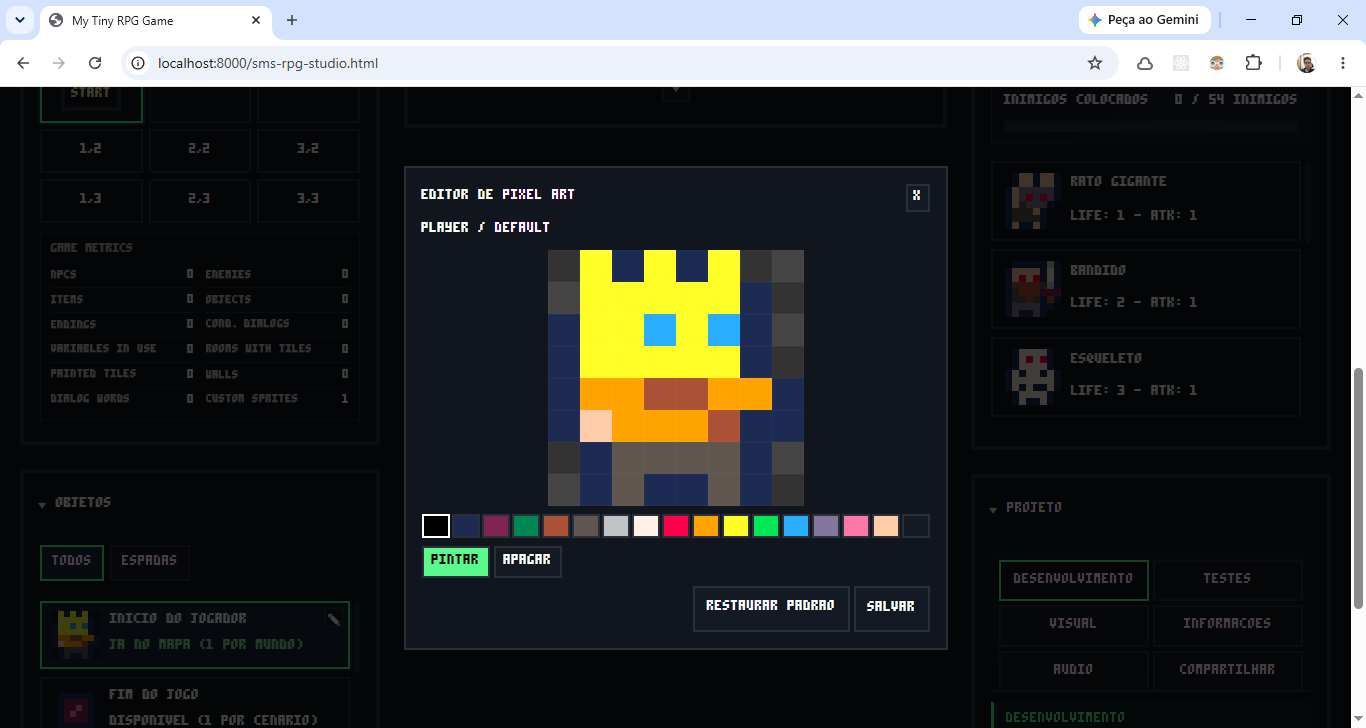This screenshot has height=728, width=1366.
Task: Select the Apagar erase mode
Action: (527, 561)
